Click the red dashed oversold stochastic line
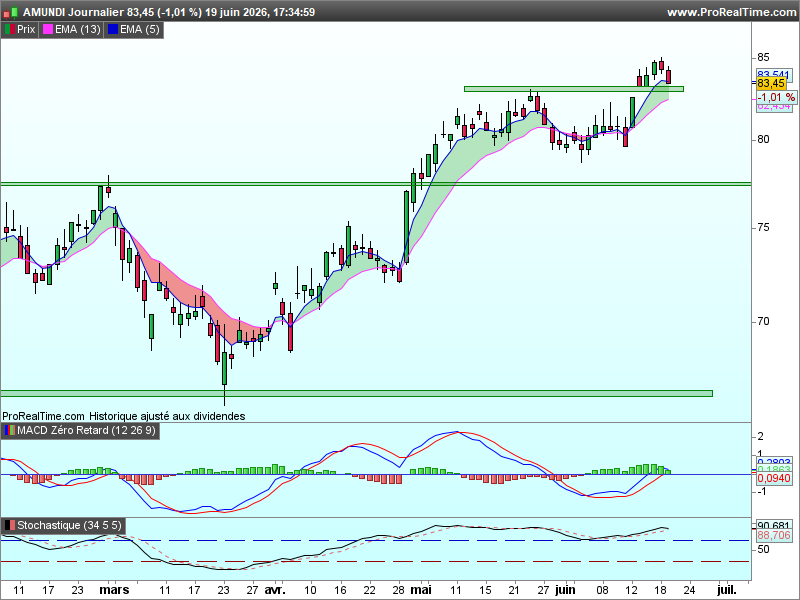800x600 pixels. coord(376,562)
